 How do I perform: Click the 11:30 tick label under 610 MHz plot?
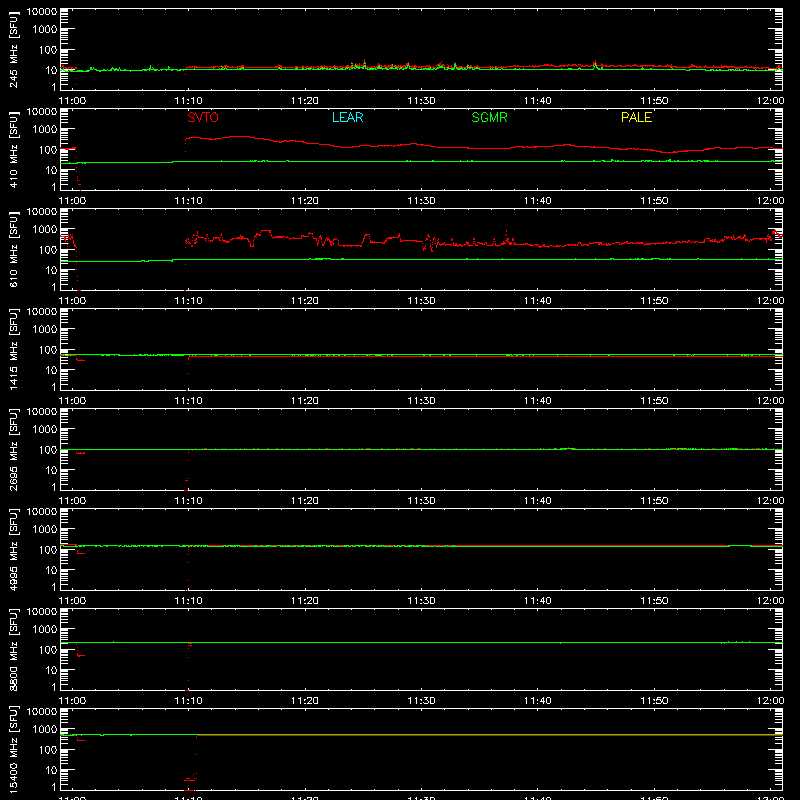[x=421, y=301]
